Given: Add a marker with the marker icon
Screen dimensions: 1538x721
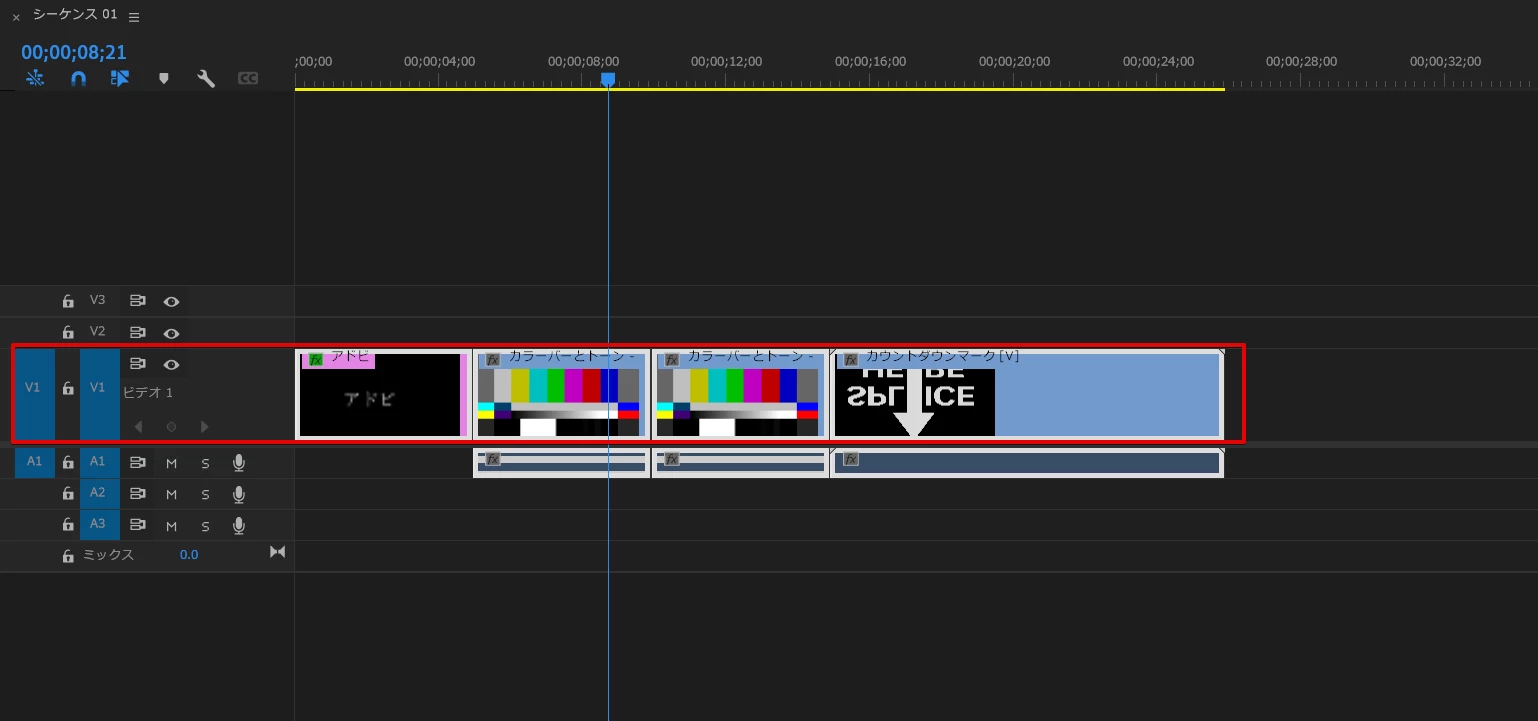Looking at the screenshot, I should [x=164, y=78].
